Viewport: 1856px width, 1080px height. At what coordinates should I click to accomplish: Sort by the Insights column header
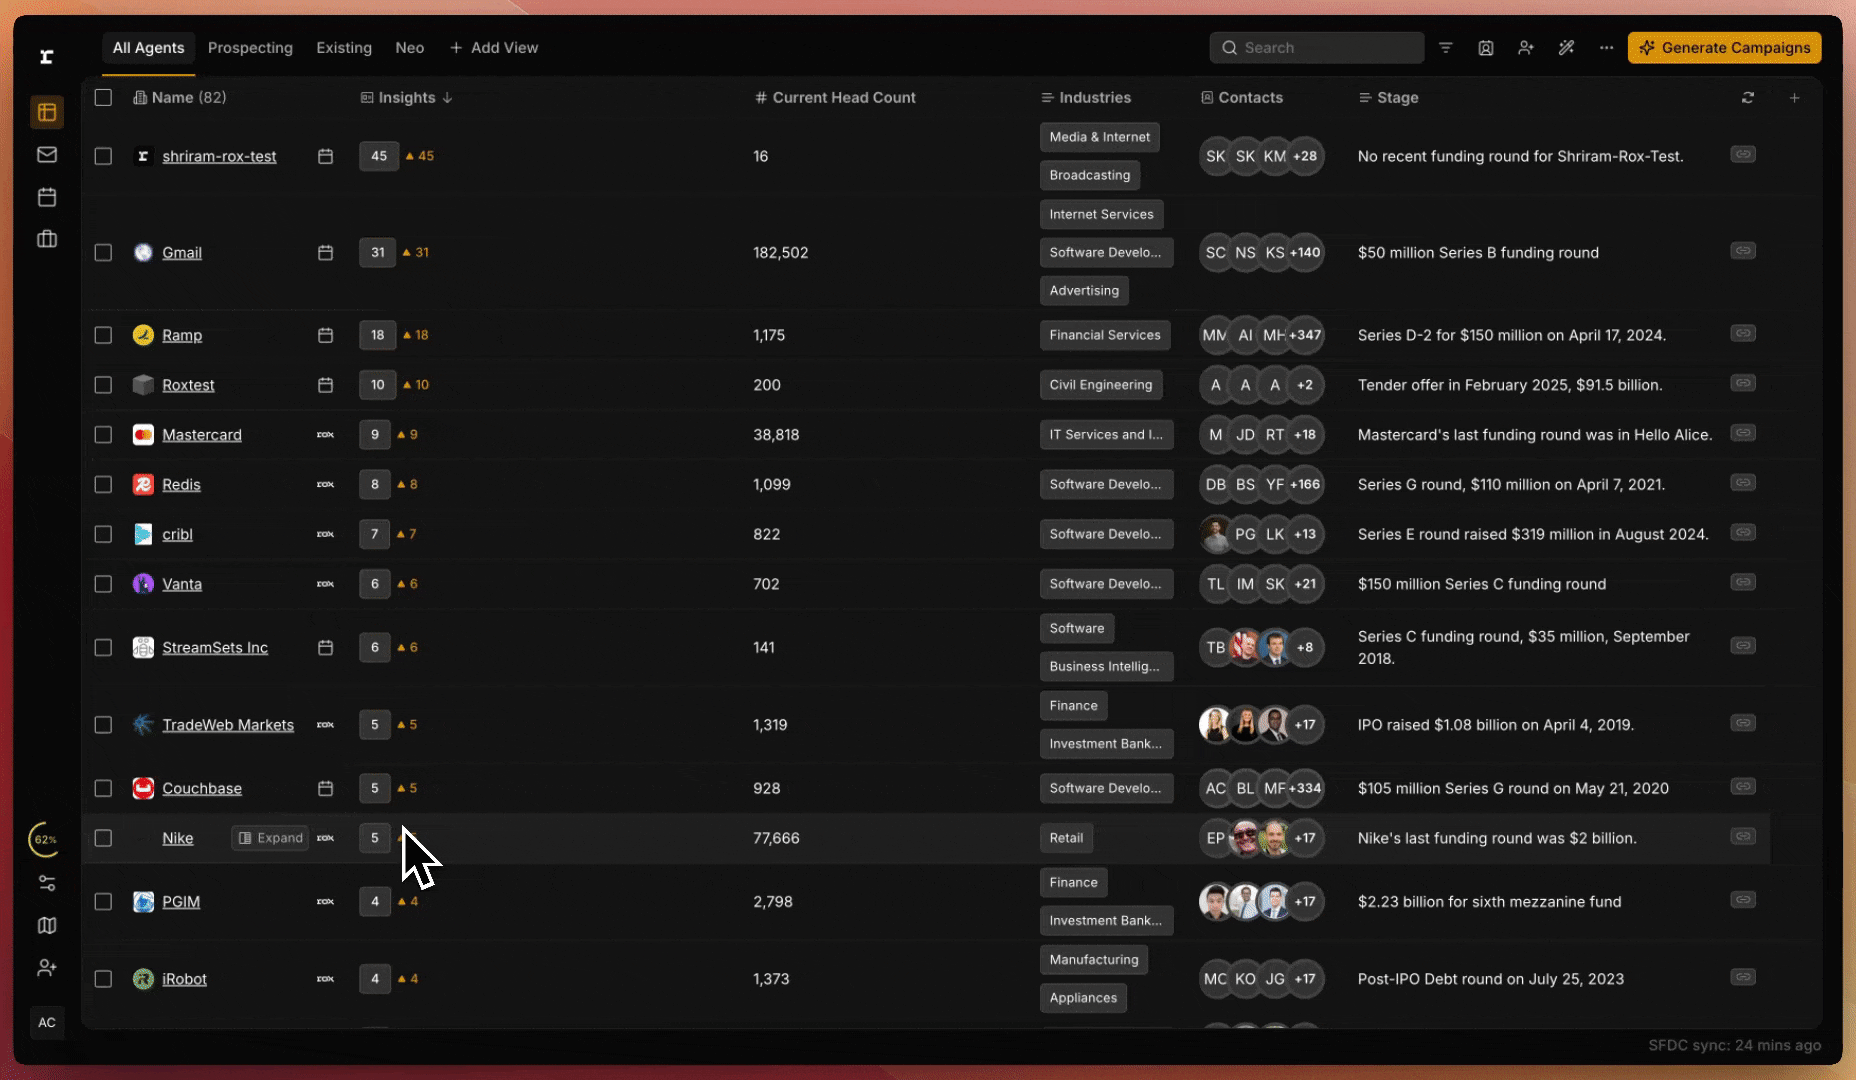pyautogui.click(x=406, y=98)
